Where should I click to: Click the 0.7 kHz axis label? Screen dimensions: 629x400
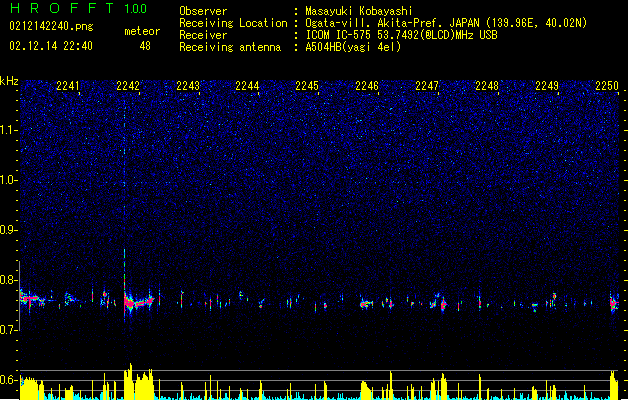coord(9,330)
